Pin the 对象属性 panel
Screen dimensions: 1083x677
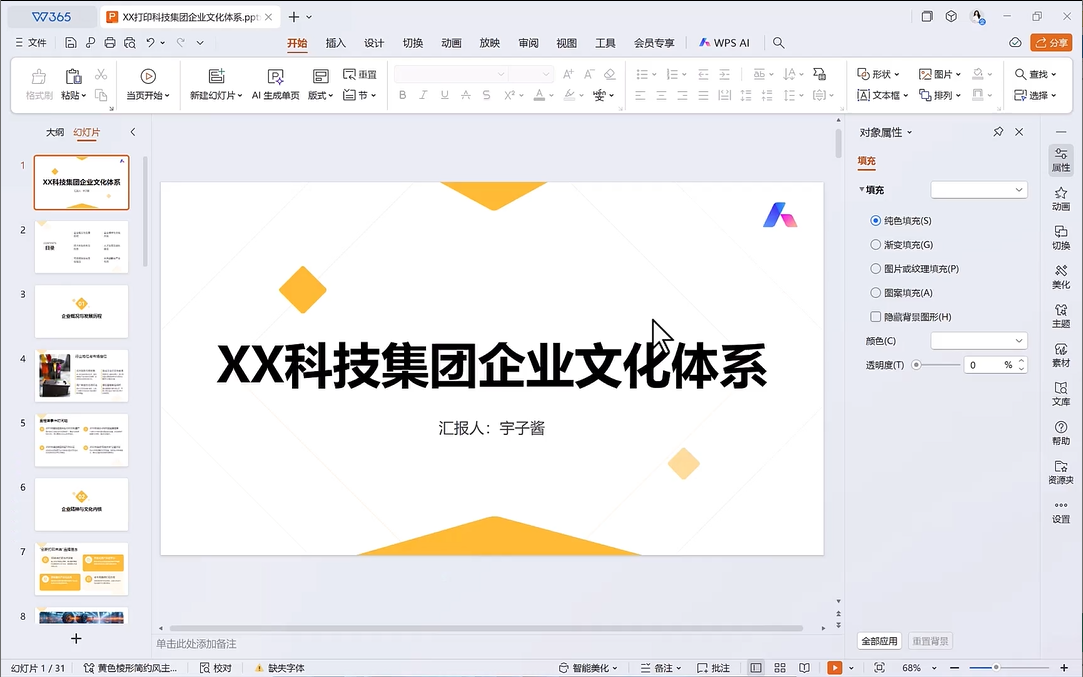point(998,132)
